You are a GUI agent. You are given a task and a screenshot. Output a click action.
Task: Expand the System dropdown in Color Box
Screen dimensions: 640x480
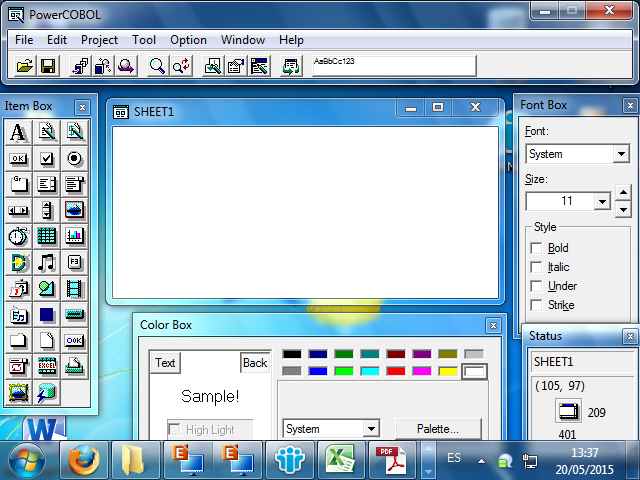click(x=371, y=429)
